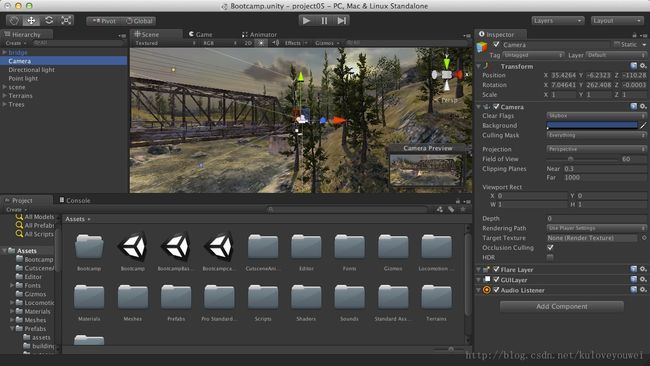Select the Rotate tool in toolbar
Screen dimensions: 650x366
click(x=49, y=20)
